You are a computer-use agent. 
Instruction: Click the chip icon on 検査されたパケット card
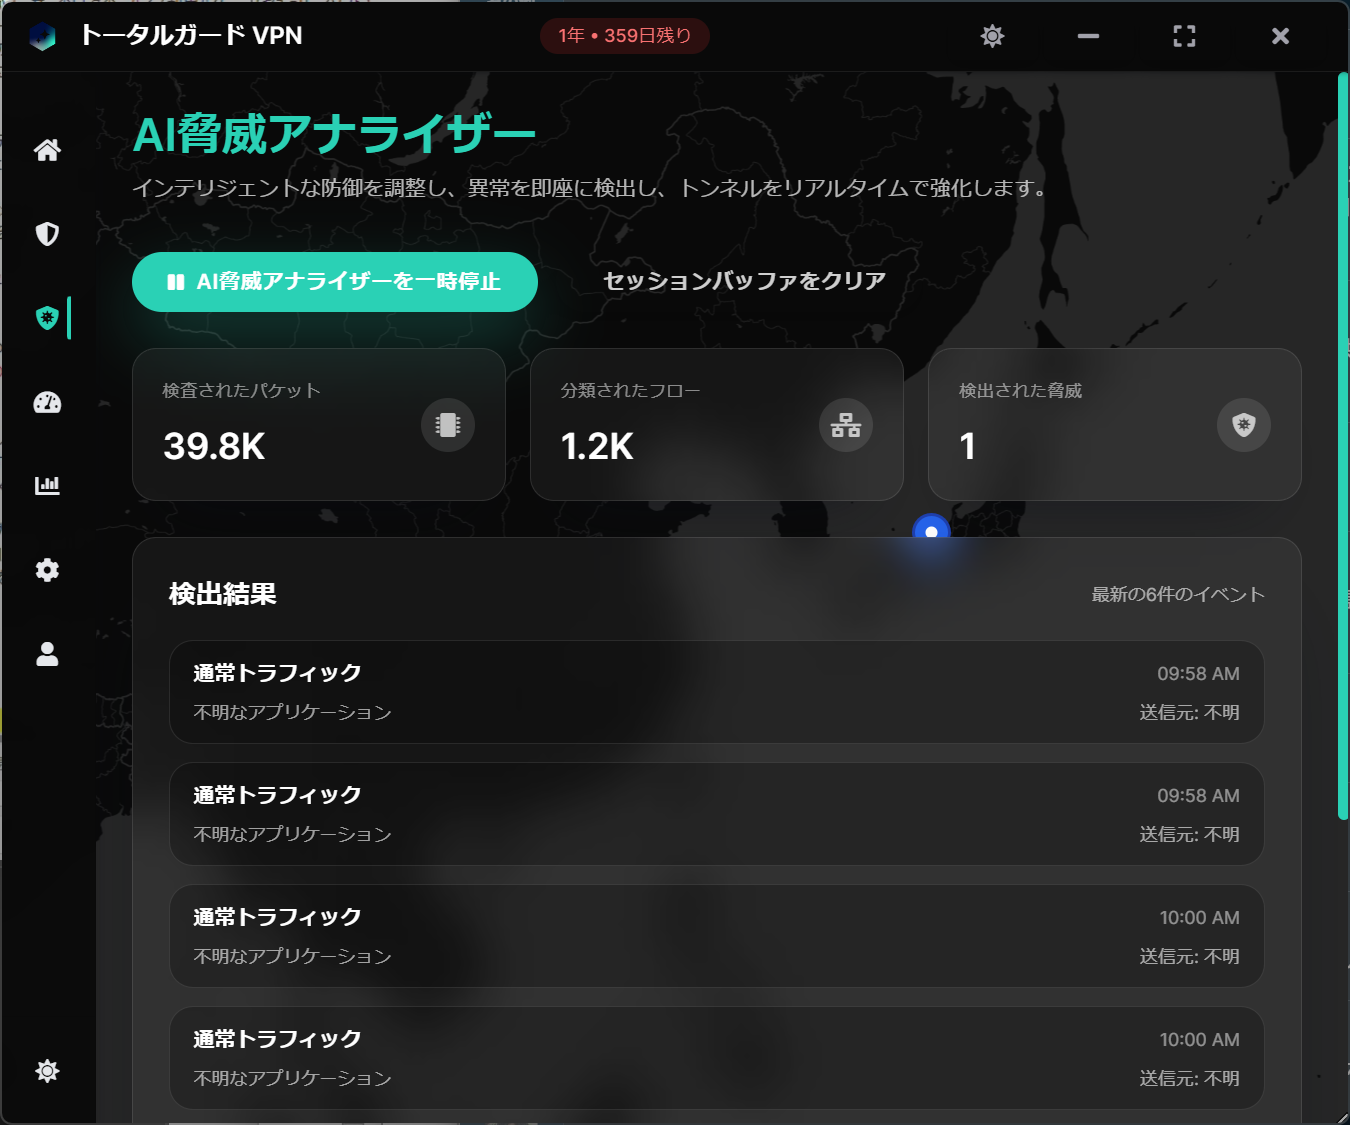(x=447, y=424)
